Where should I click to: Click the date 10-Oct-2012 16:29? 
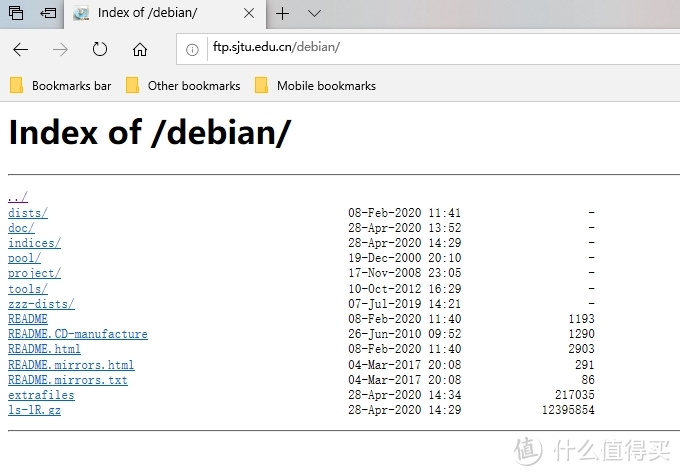pyautogui.click(x=405, y=289)
